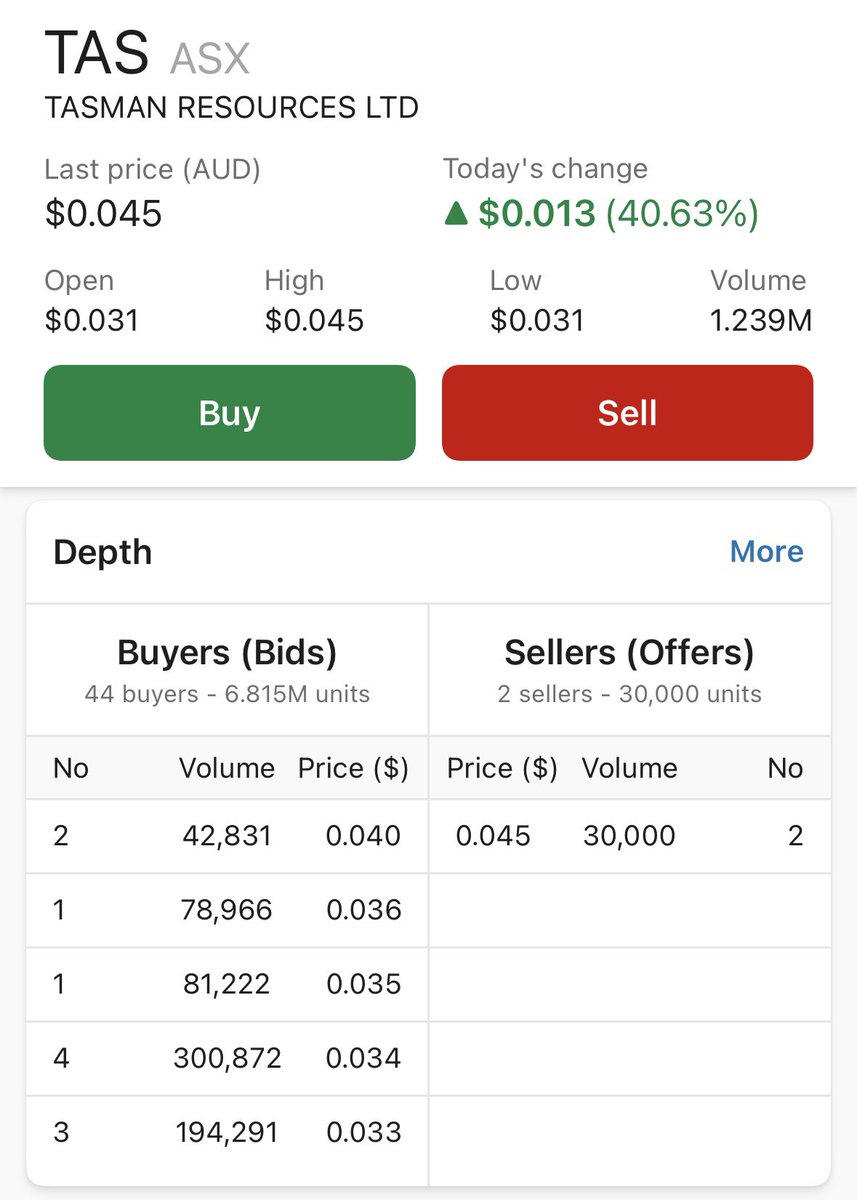Select bid volume 194,291

click(228, 1132)
